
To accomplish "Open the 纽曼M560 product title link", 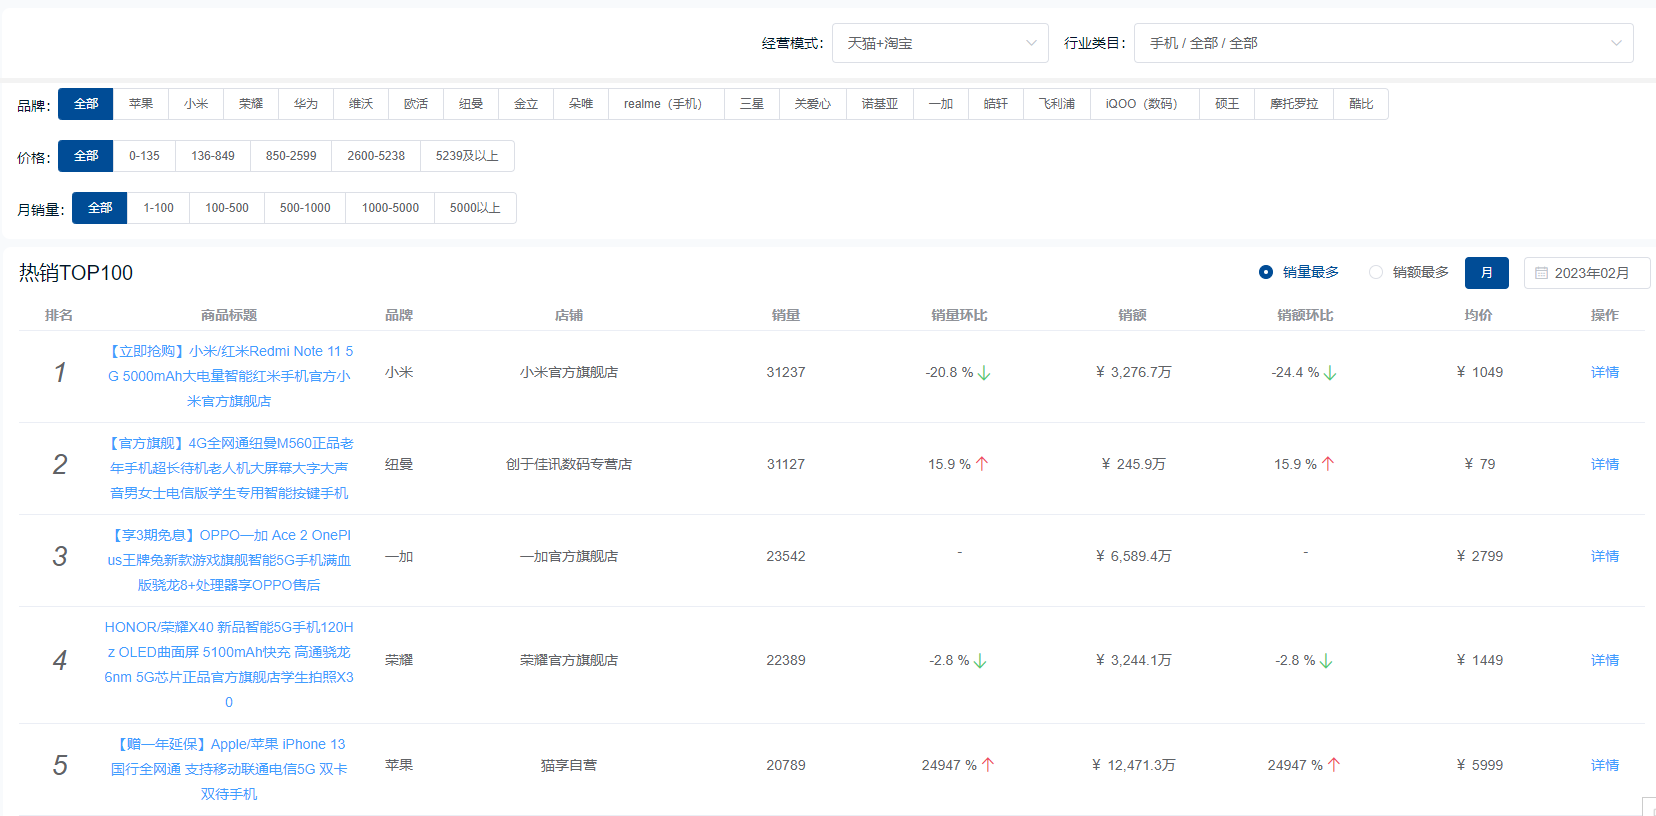I will tap(229, 468).
